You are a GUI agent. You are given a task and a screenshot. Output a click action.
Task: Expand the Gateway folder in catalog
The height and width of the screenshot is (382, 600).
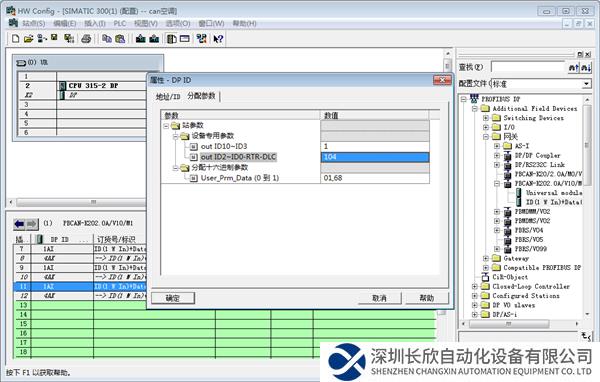[486, 258]
